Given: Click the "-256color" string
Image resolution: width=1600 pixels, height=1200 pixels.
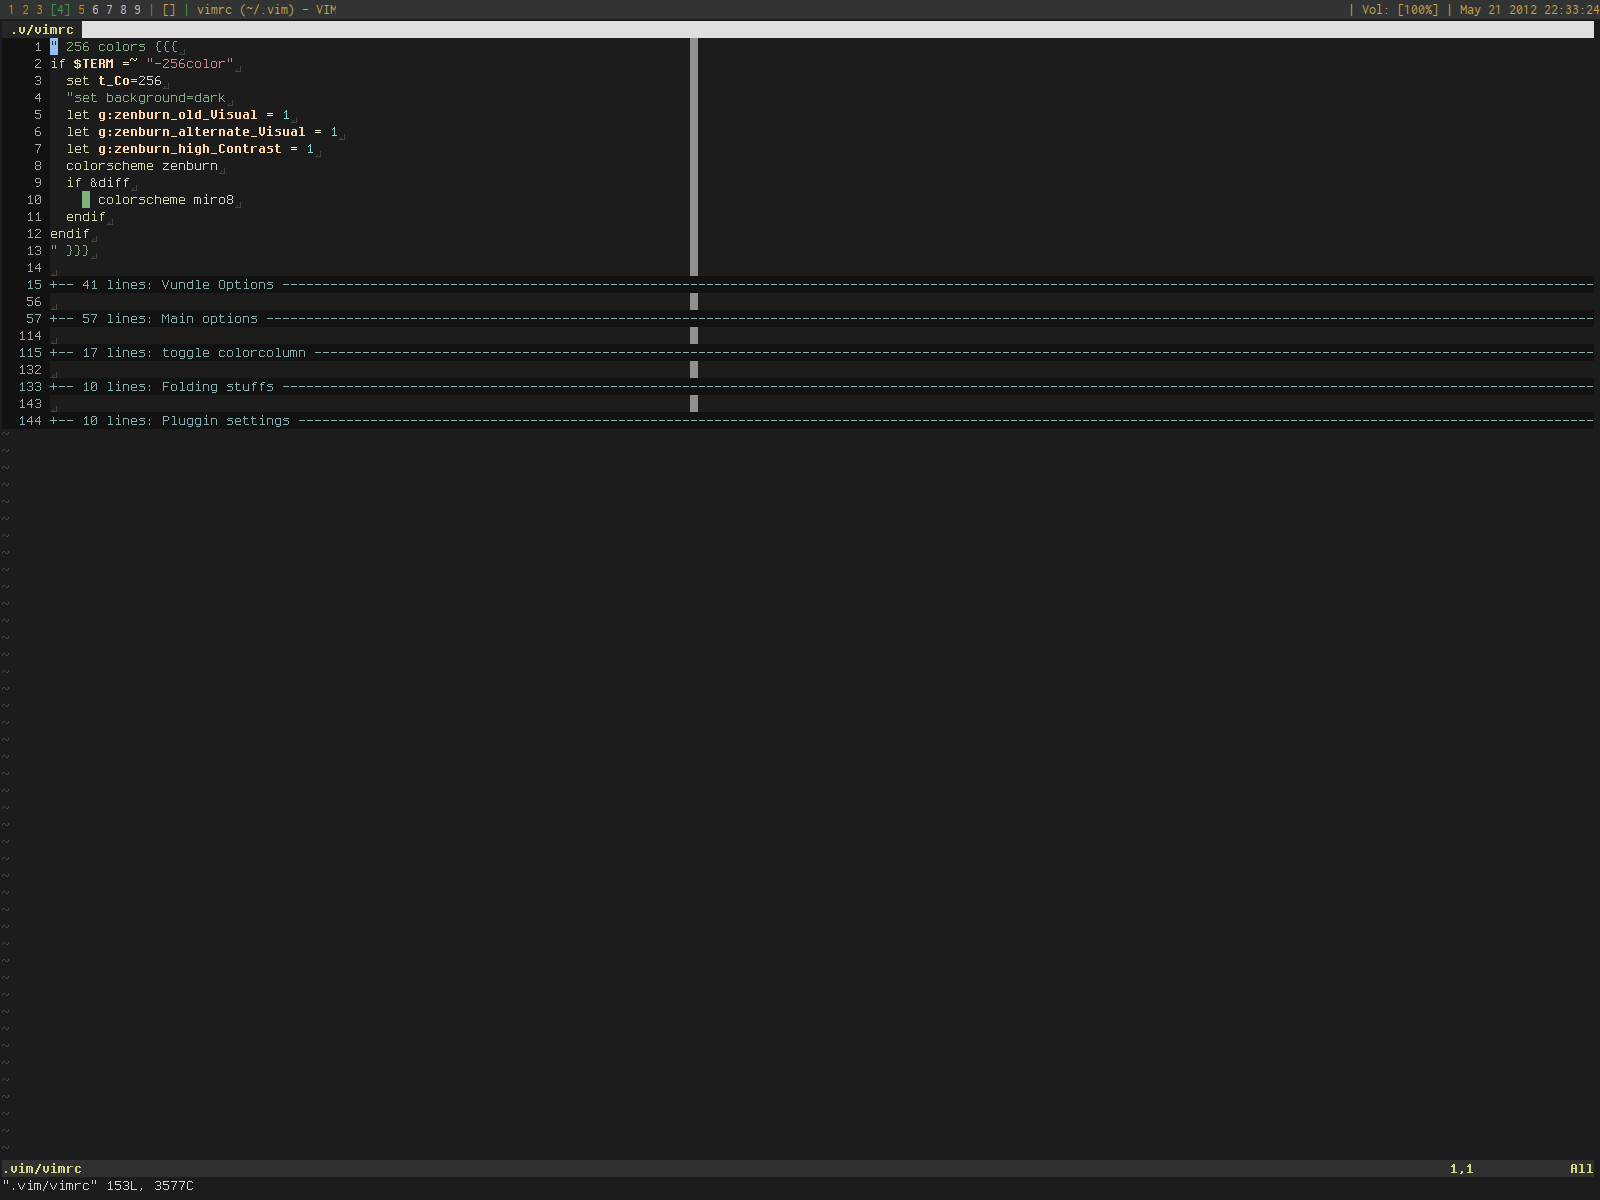Looking at the screenshot, I should [x=189, y=64].
